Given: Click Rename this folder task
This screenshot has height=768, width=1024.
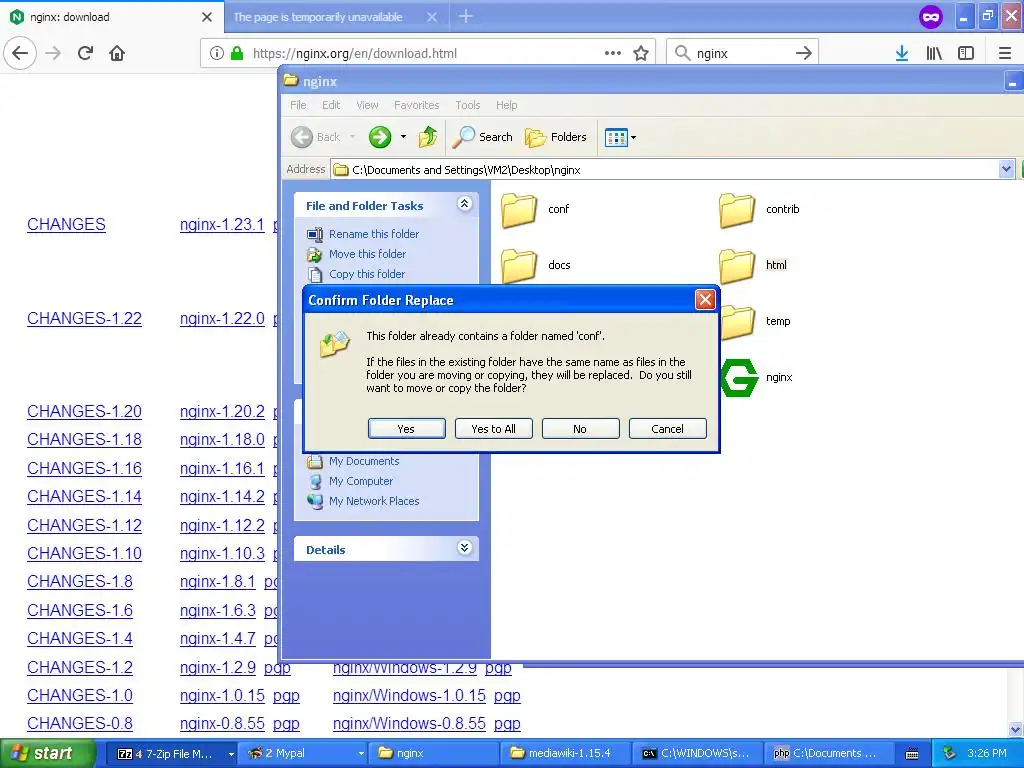Looking at the screenshot, I should tap(374, 234).
